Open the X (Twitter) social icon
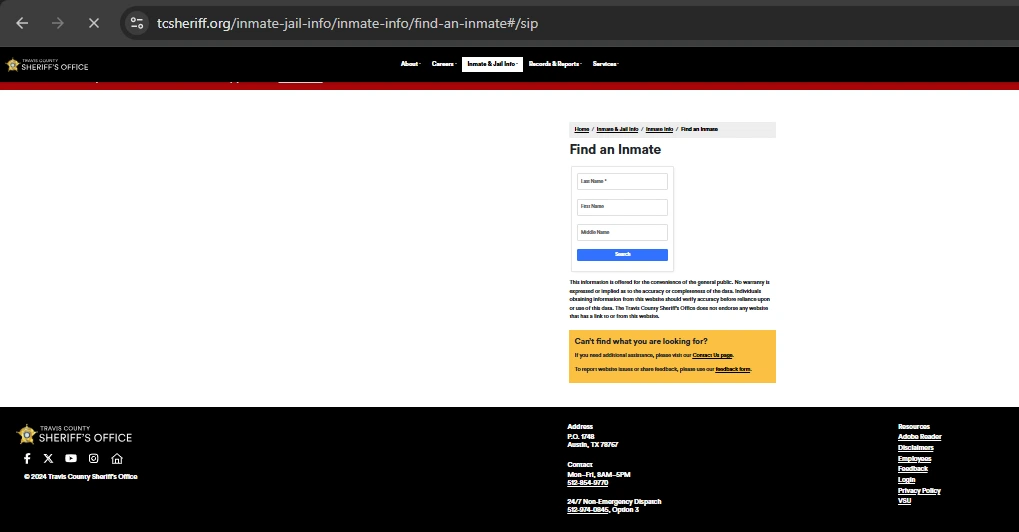Image resolution: width=1019 pixels, height=532 pixels. pyautogui.click(x=48, y=458)
